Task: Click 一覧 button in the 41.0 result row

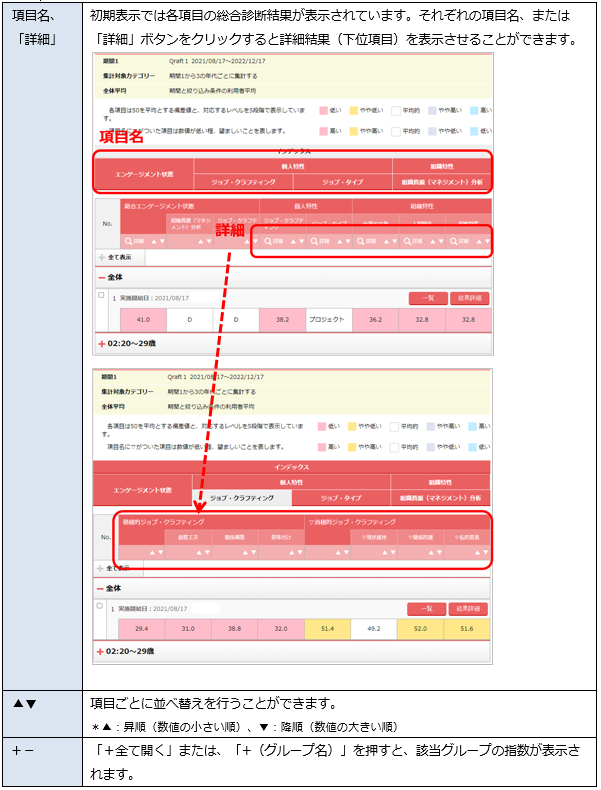Action: (x=428, y=298)
